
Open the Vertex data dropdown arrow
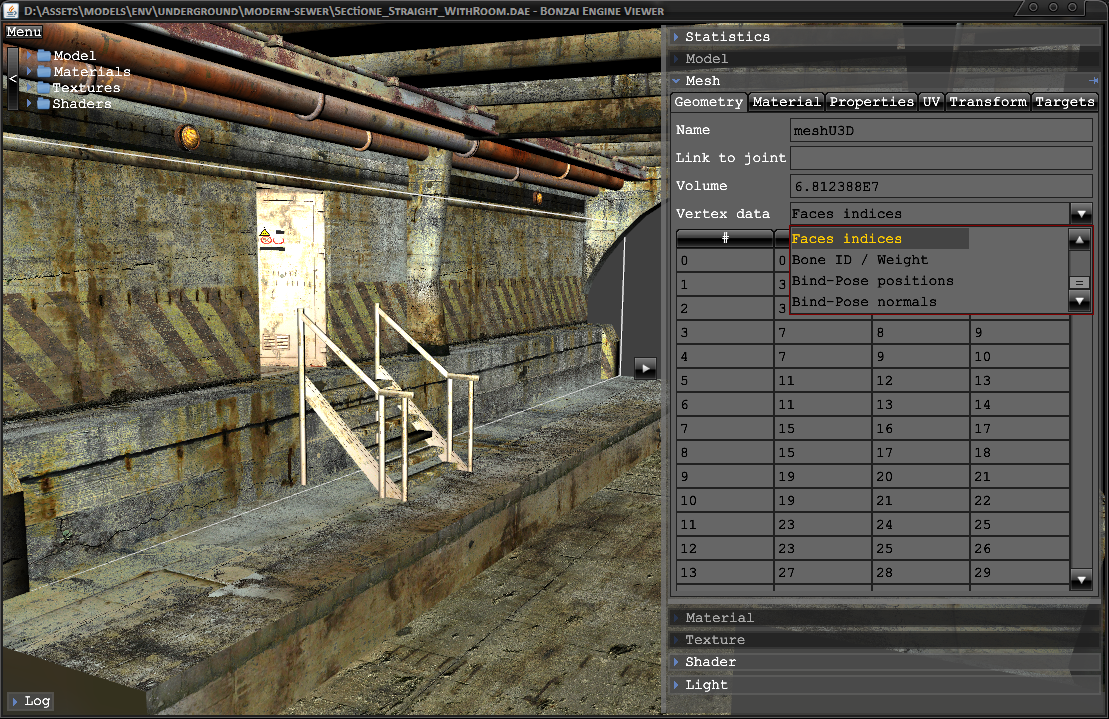coord(1081,214)
